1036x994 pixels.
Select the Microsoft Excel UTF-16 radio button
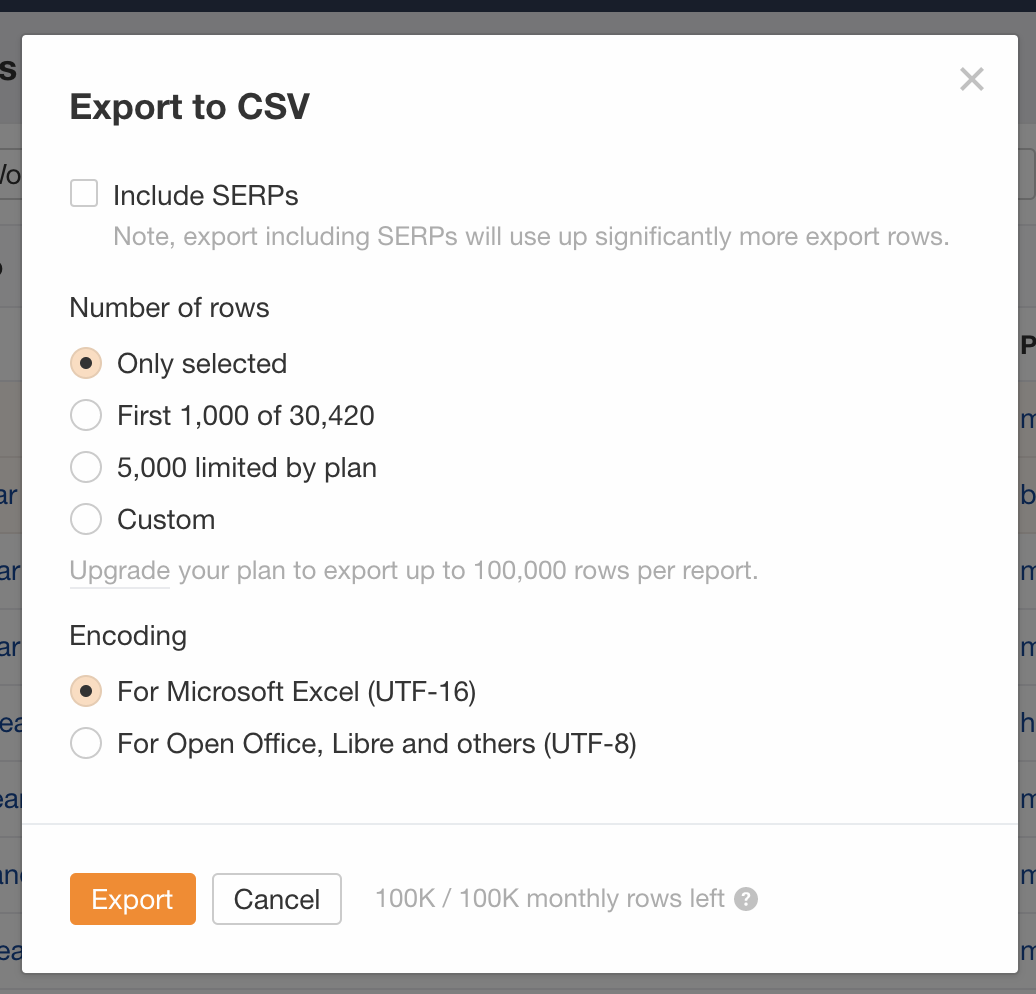(x=86, y=691)
